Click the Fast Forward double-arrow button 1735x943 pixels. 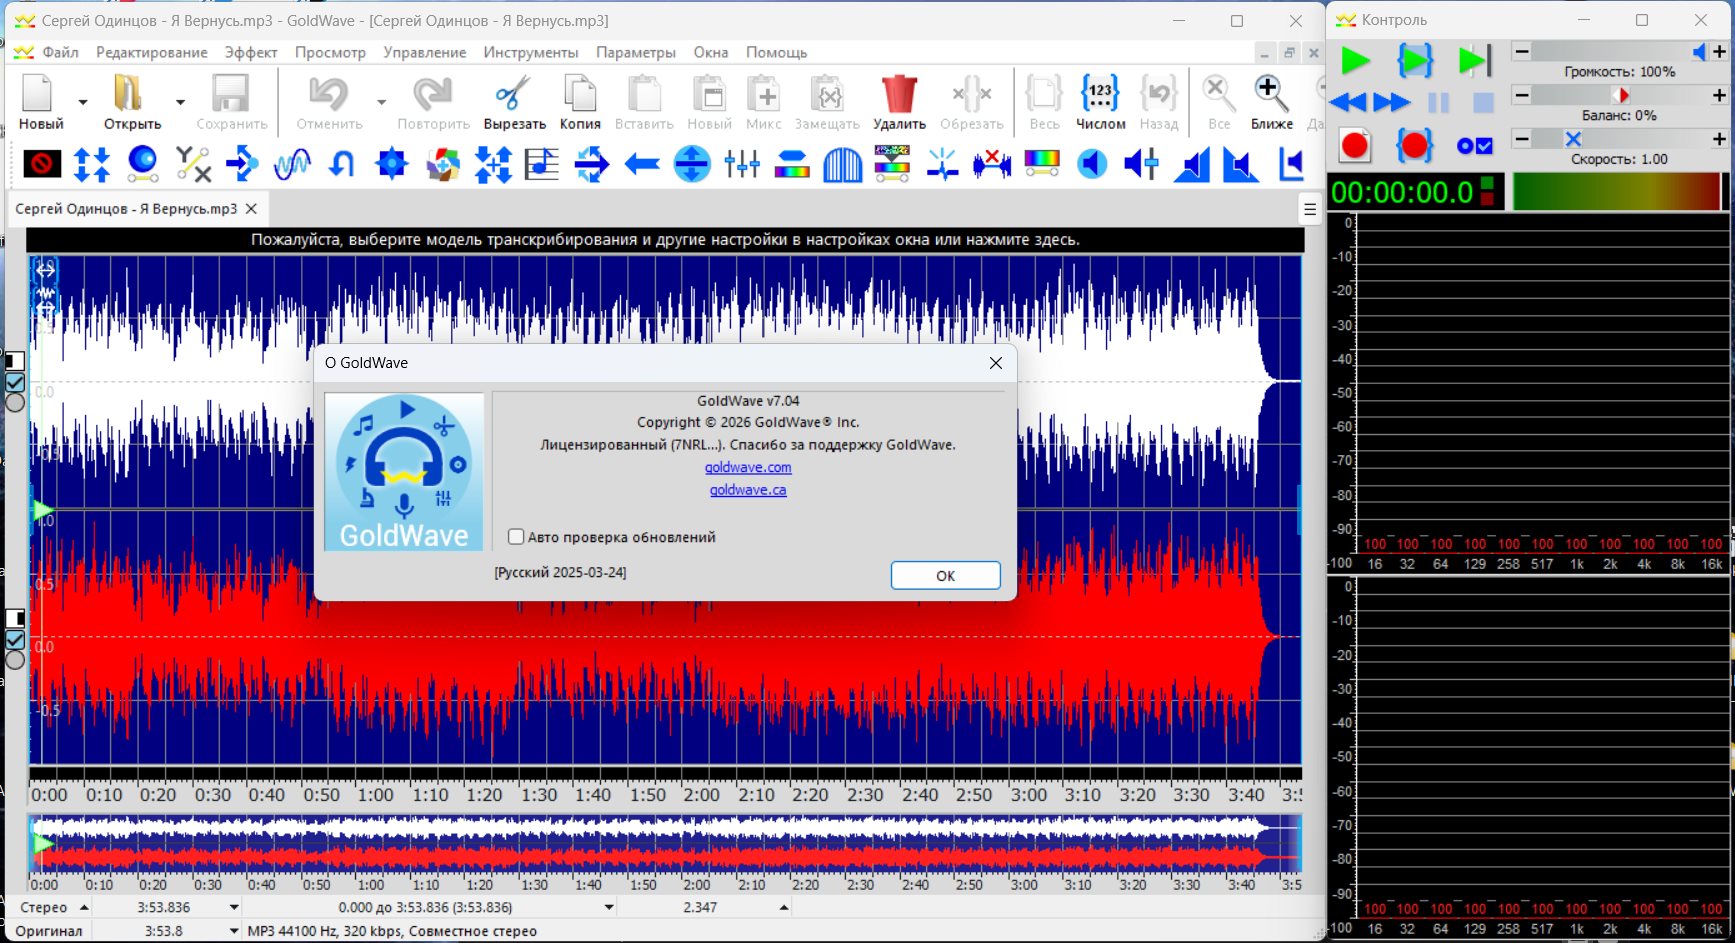1391,102
